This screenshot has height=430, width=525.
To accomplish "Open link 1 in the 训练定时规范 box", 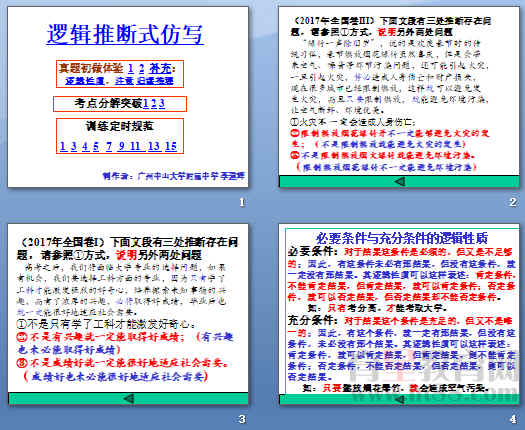I will [63, 146].
